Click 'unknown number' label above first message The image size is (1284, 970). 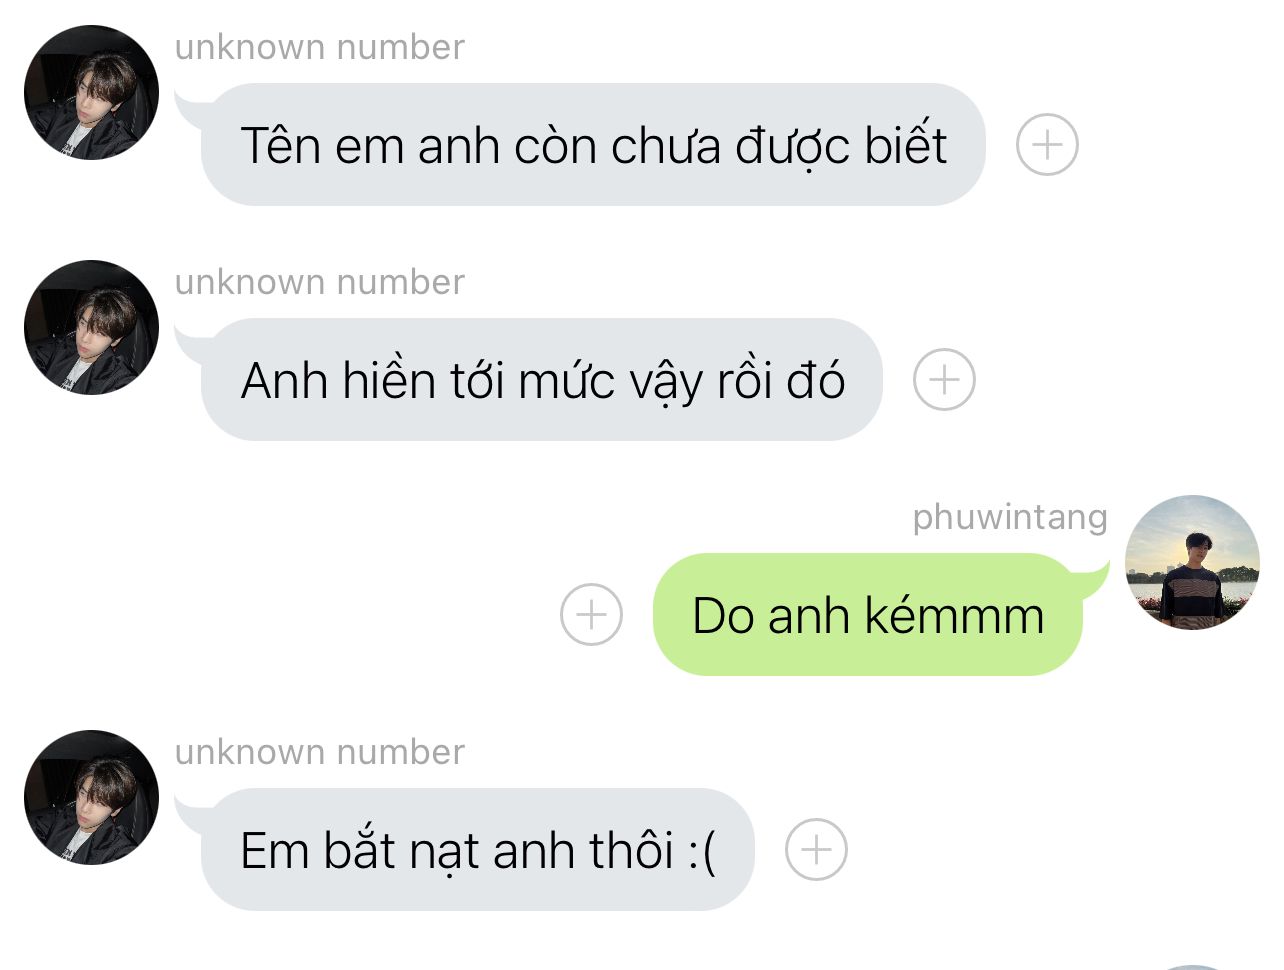click(320, 47)
